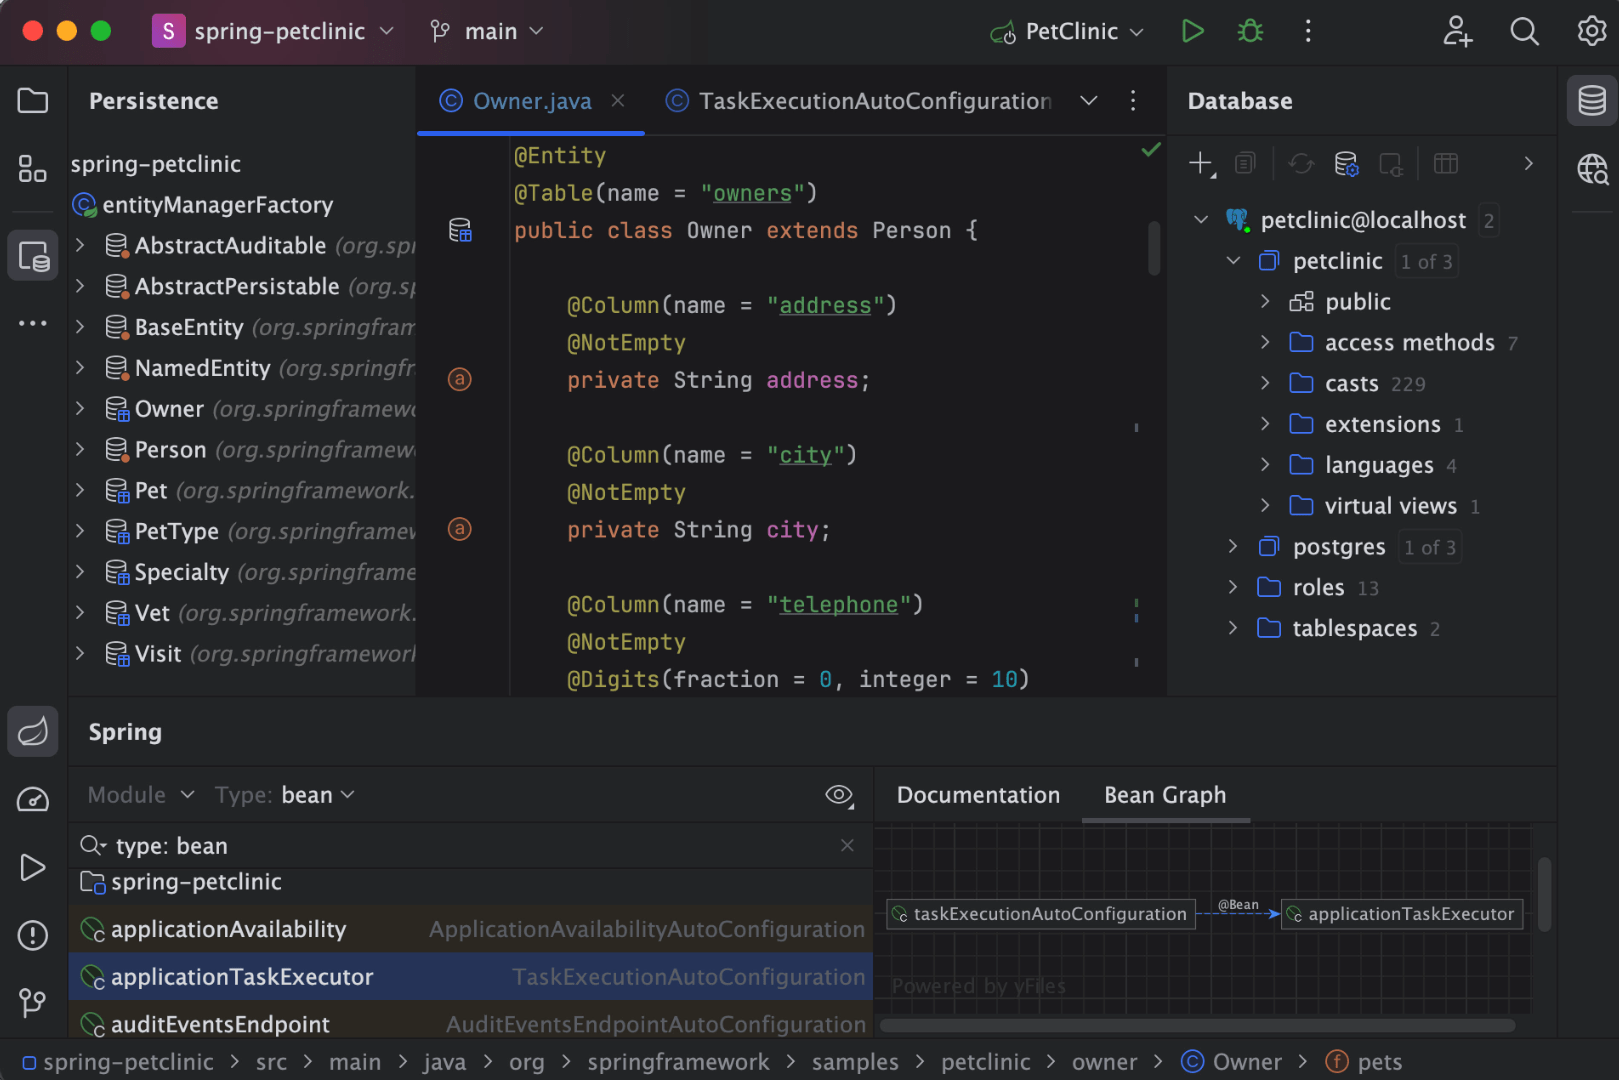Click the Debug bug icon in toolbar

pyautogui.click(x=1249, y=31)
